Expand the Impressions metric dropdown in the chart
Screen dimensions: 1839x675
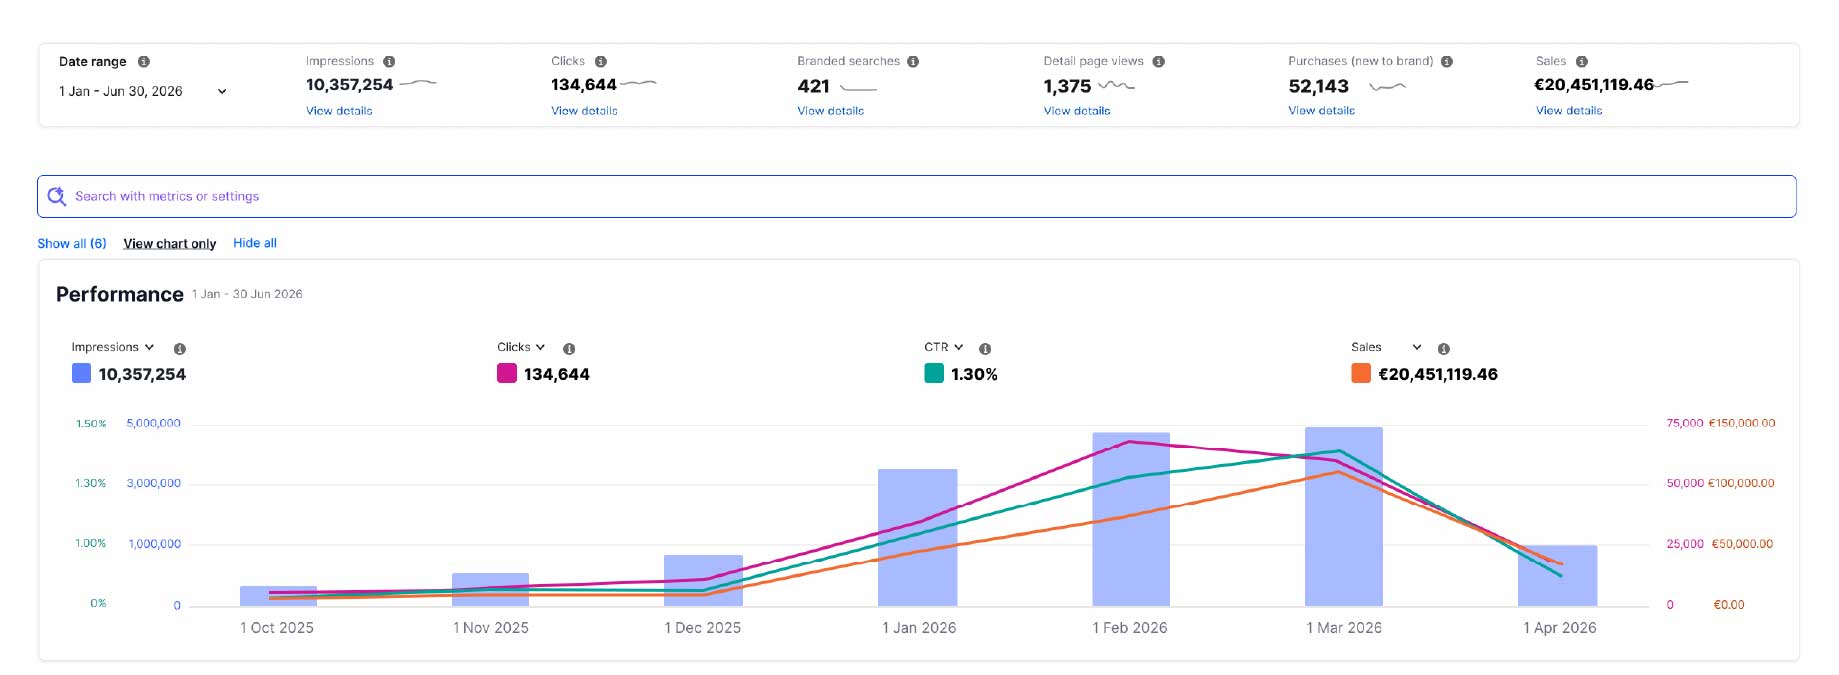113,347
